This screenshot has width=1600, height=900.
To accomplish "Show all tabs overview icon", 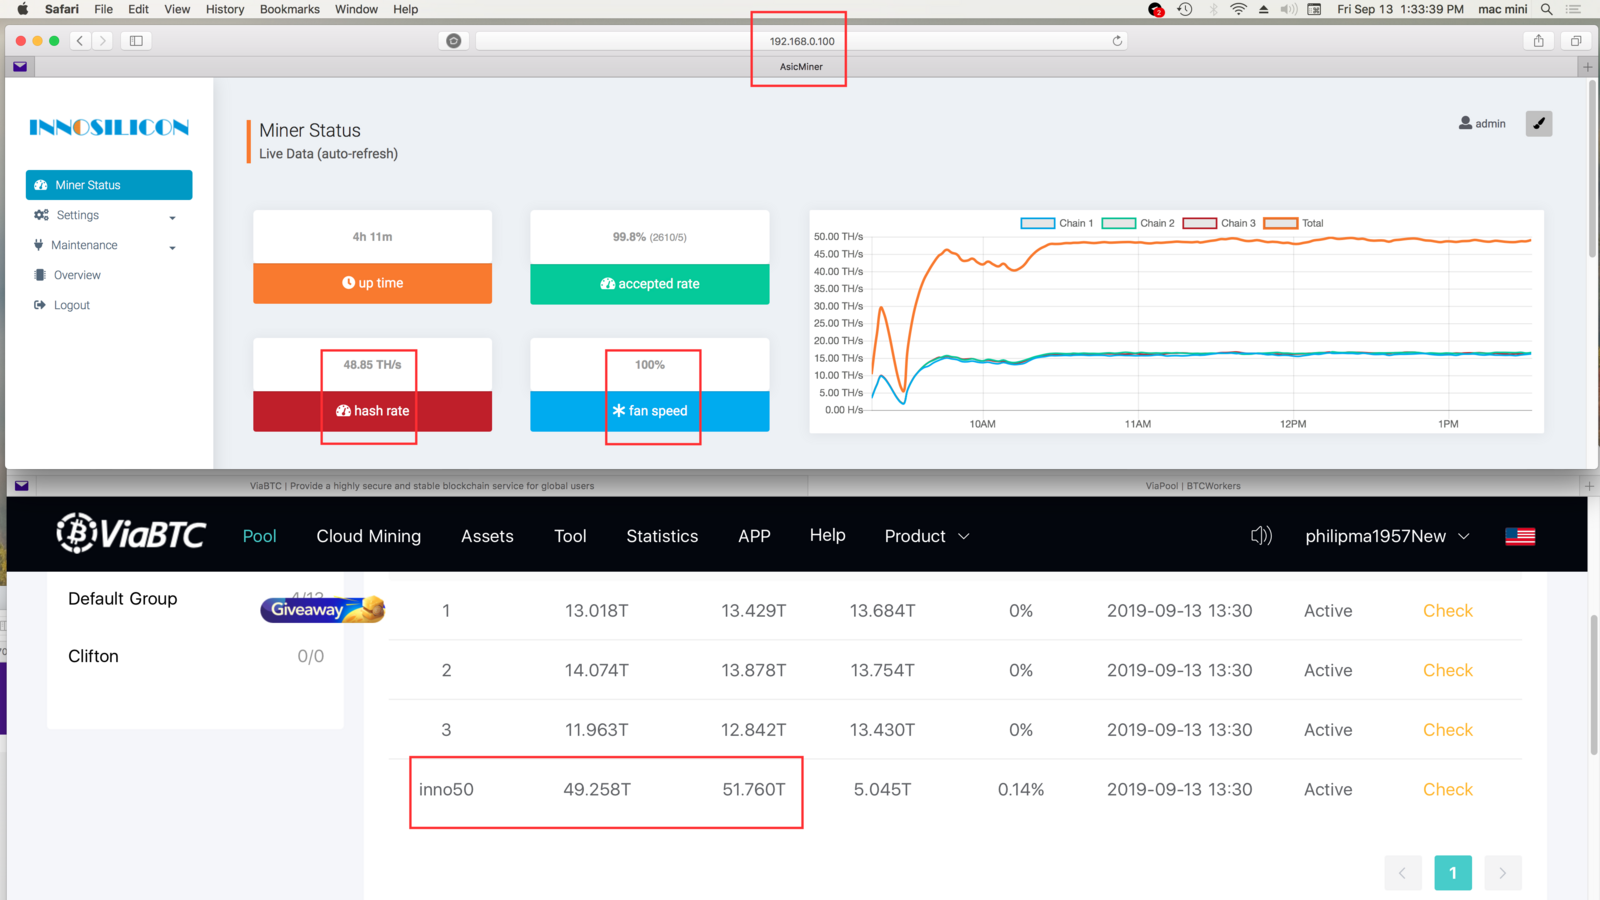I will pyautogui.click(x=1576, y=41).
